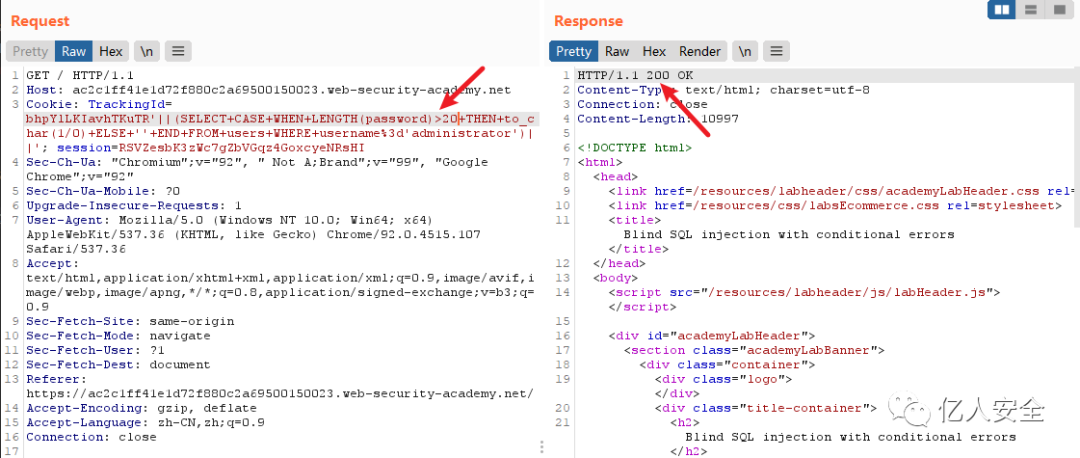Viewport: 1080px width, 458px height.
Task: Click labHeader.js script line
Action: coord(804,292)
